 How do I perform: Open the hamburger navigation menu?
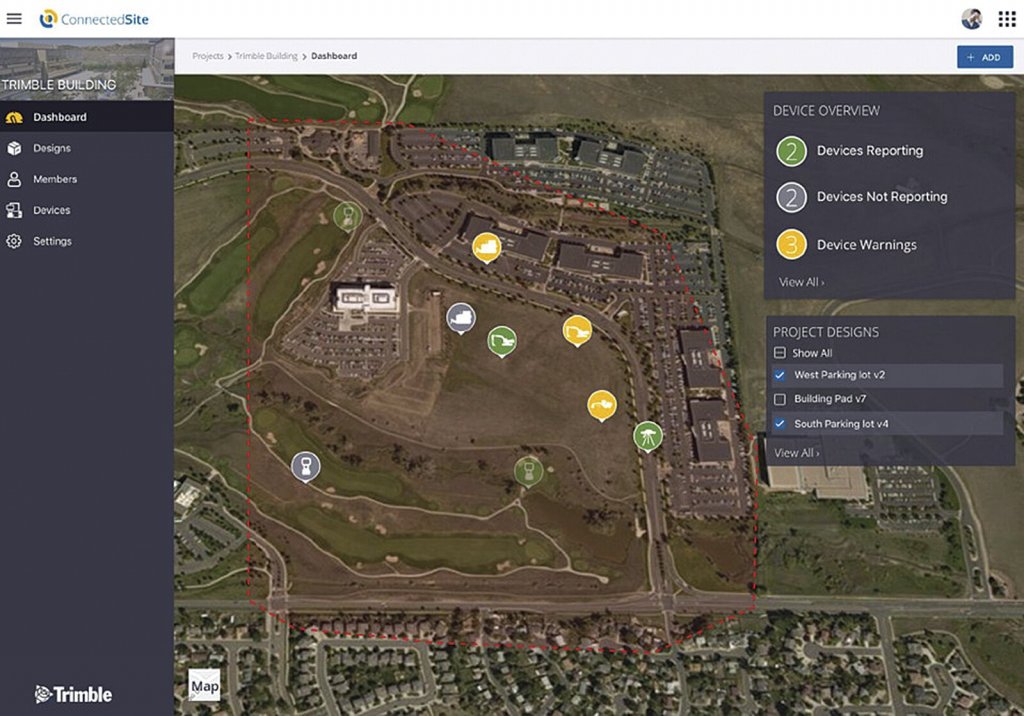pyautogui.click(x=14, y=18)
